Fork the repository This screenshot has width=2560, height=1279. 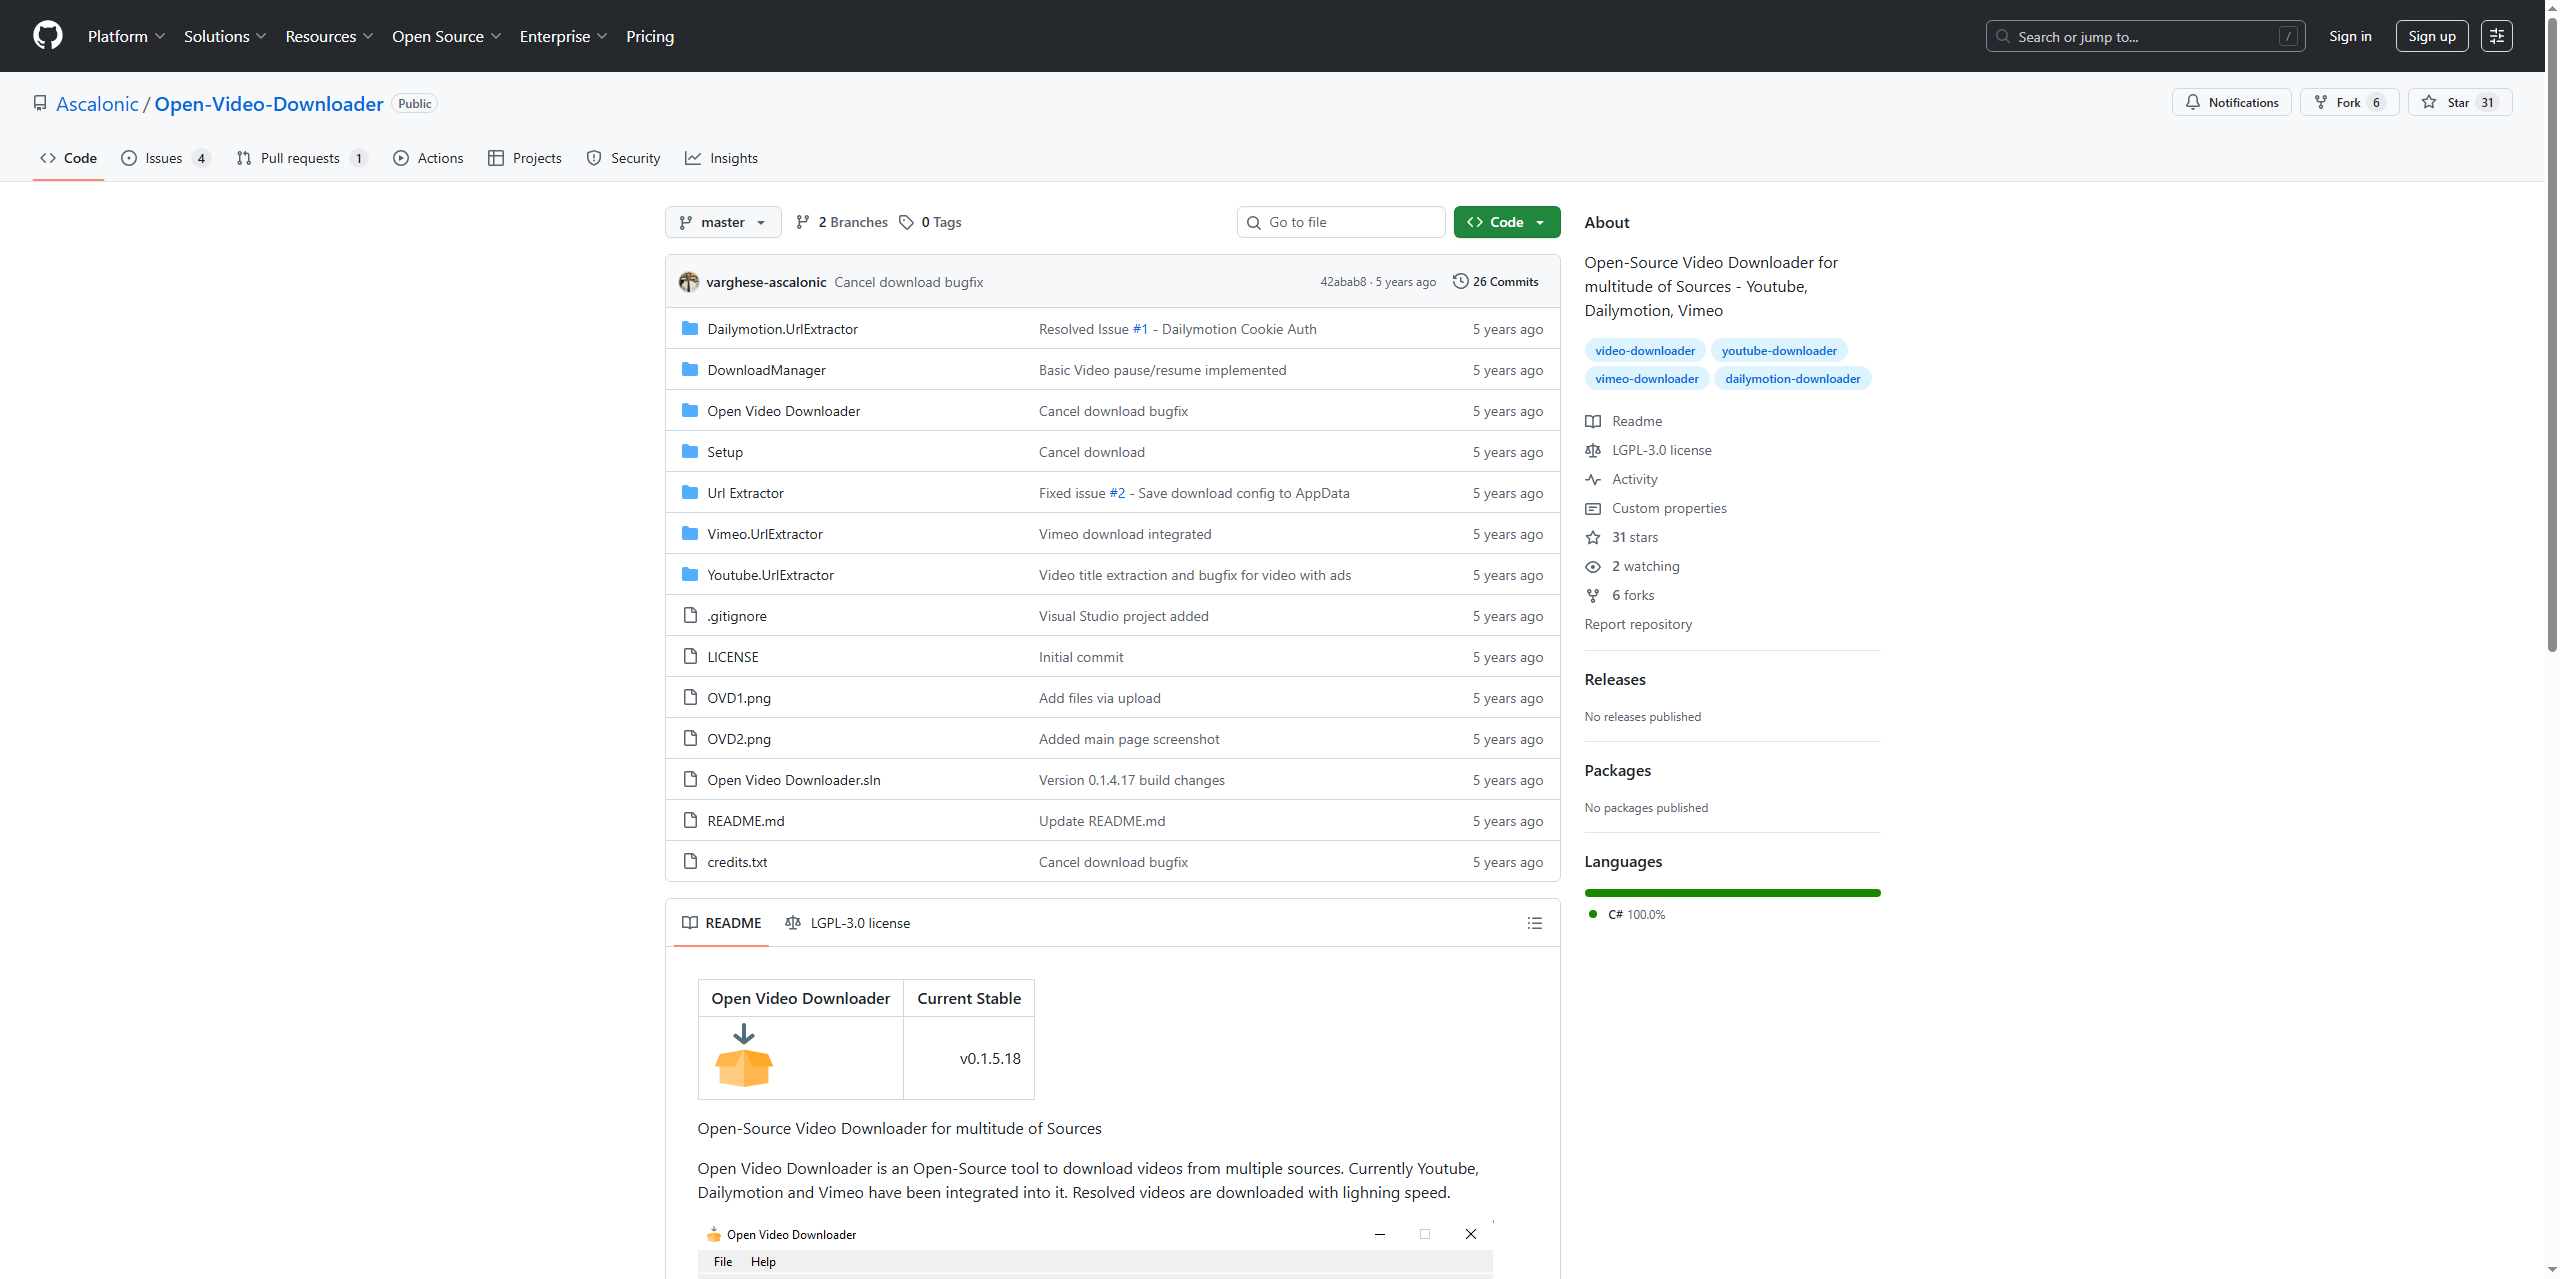point(2347,103)
